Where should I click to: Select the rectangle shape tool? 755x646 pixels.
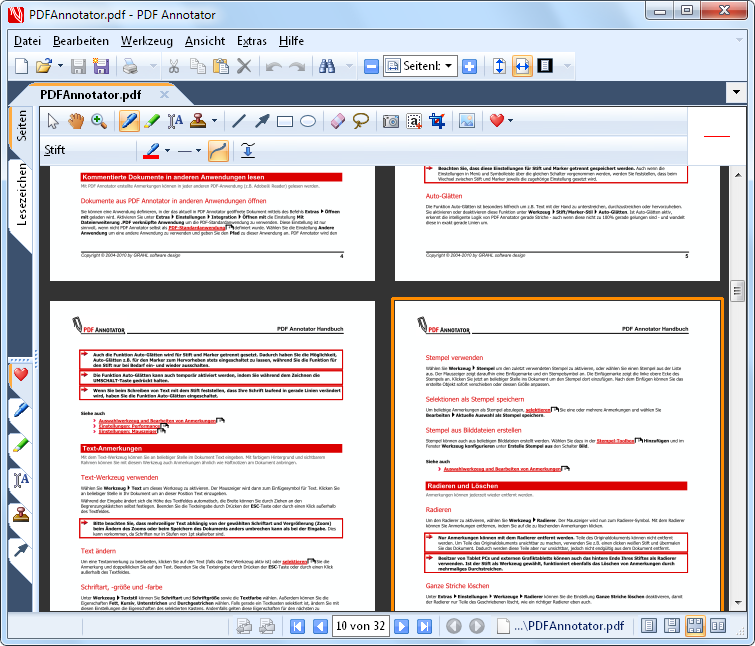pos(285,121)
